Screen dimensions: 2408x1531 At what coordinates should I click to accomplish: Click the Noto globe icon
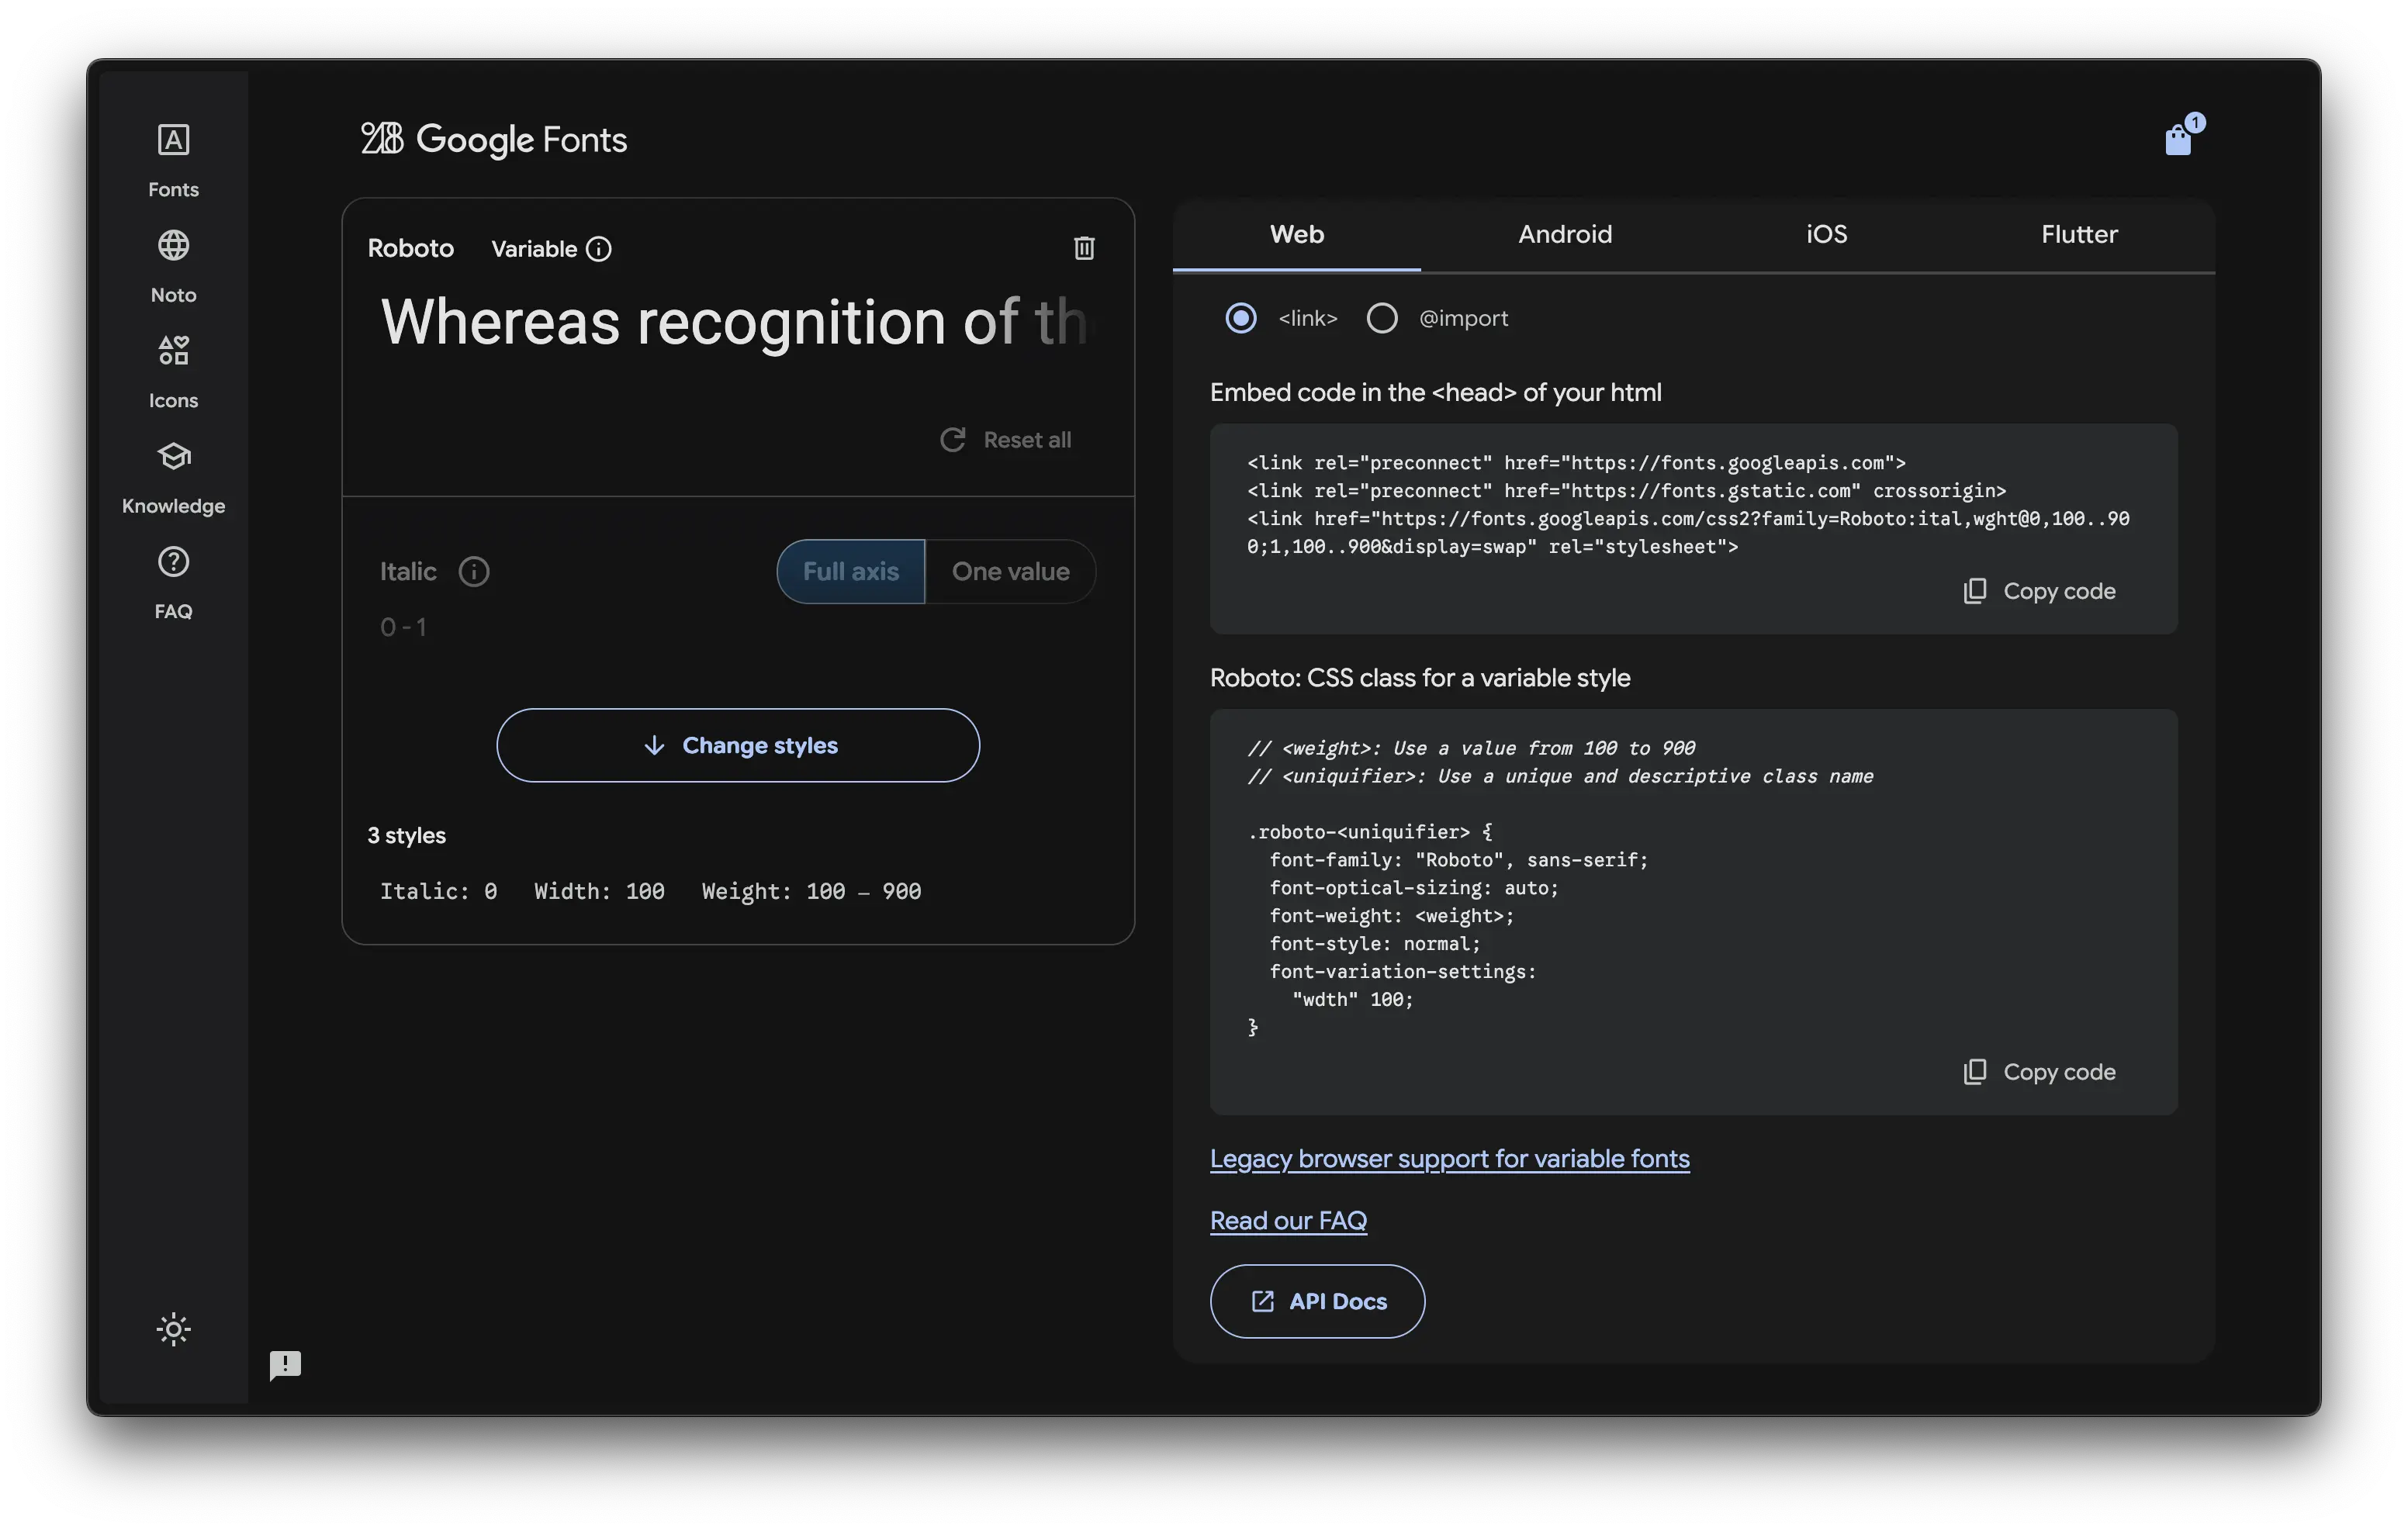coord(173,246)
